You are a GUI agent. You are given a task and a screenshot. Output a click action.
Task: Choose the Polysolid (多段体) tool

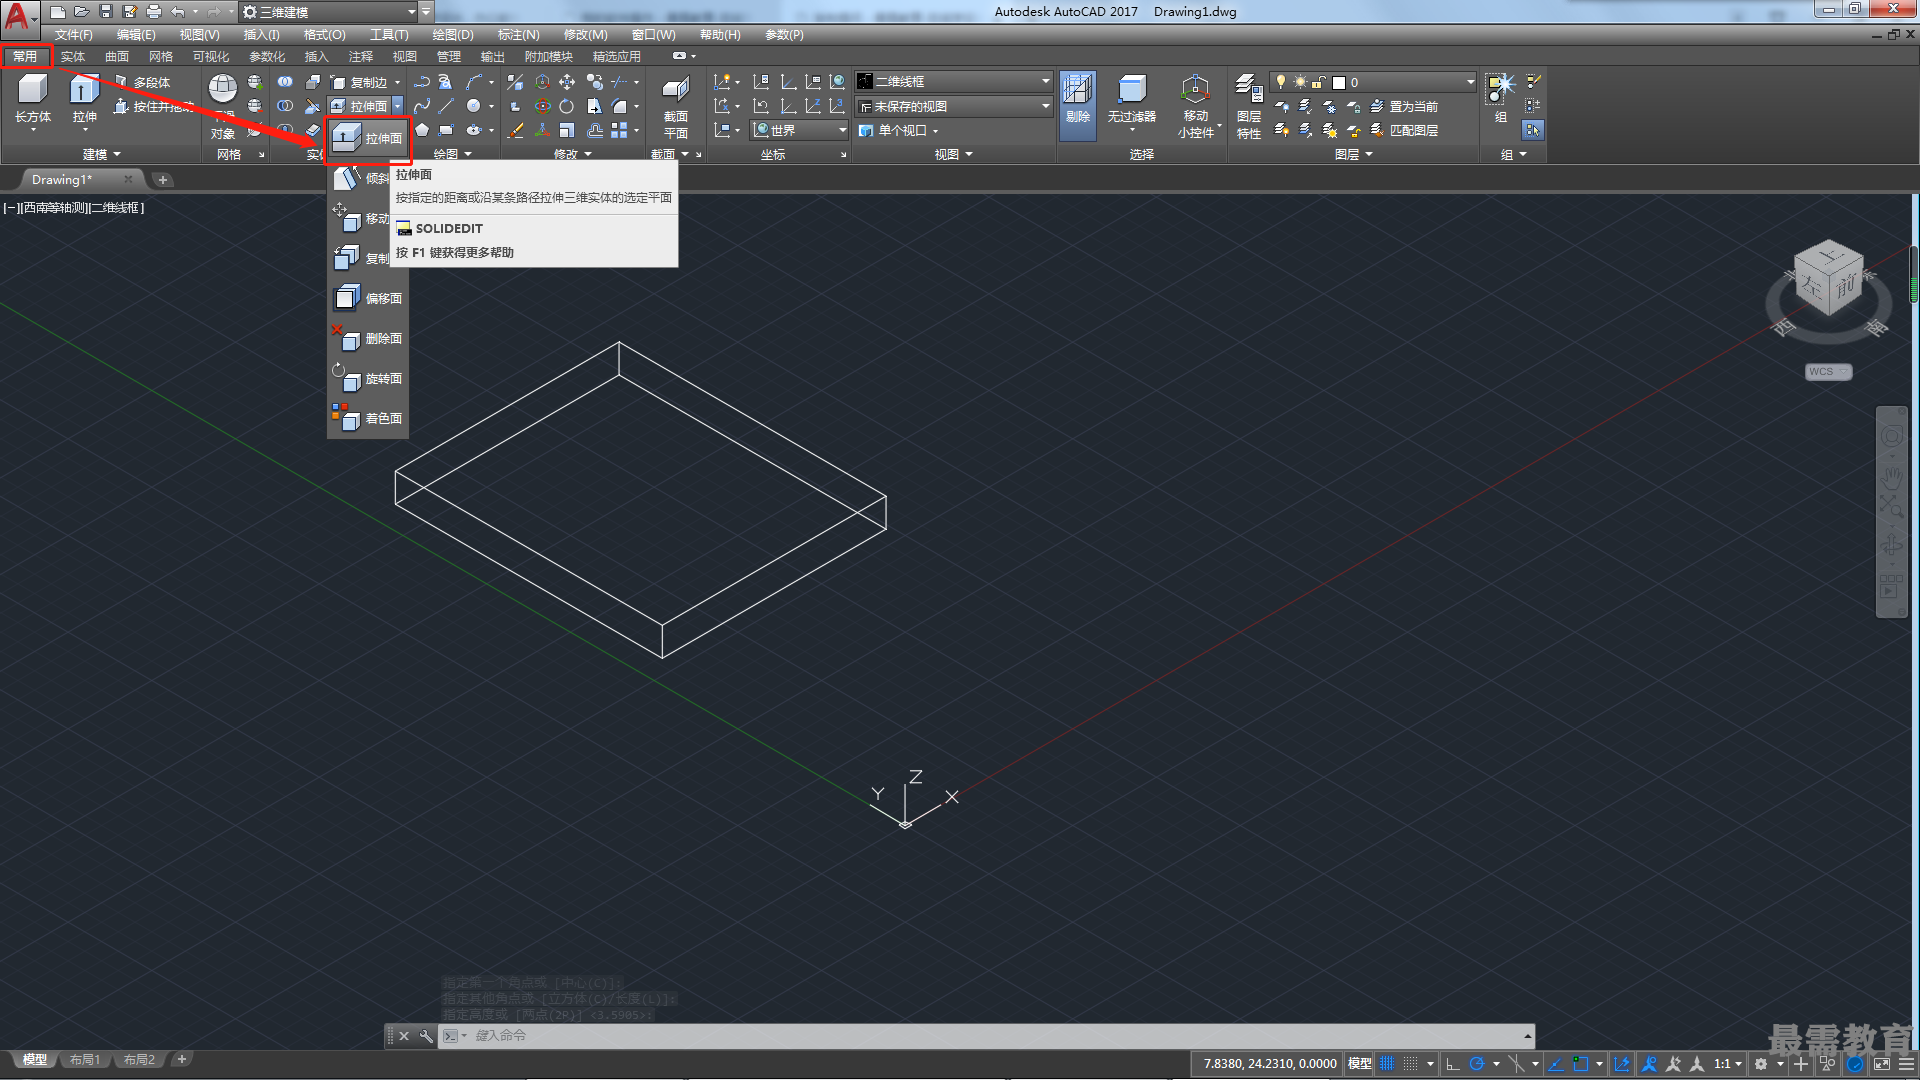tap(142, 82)
